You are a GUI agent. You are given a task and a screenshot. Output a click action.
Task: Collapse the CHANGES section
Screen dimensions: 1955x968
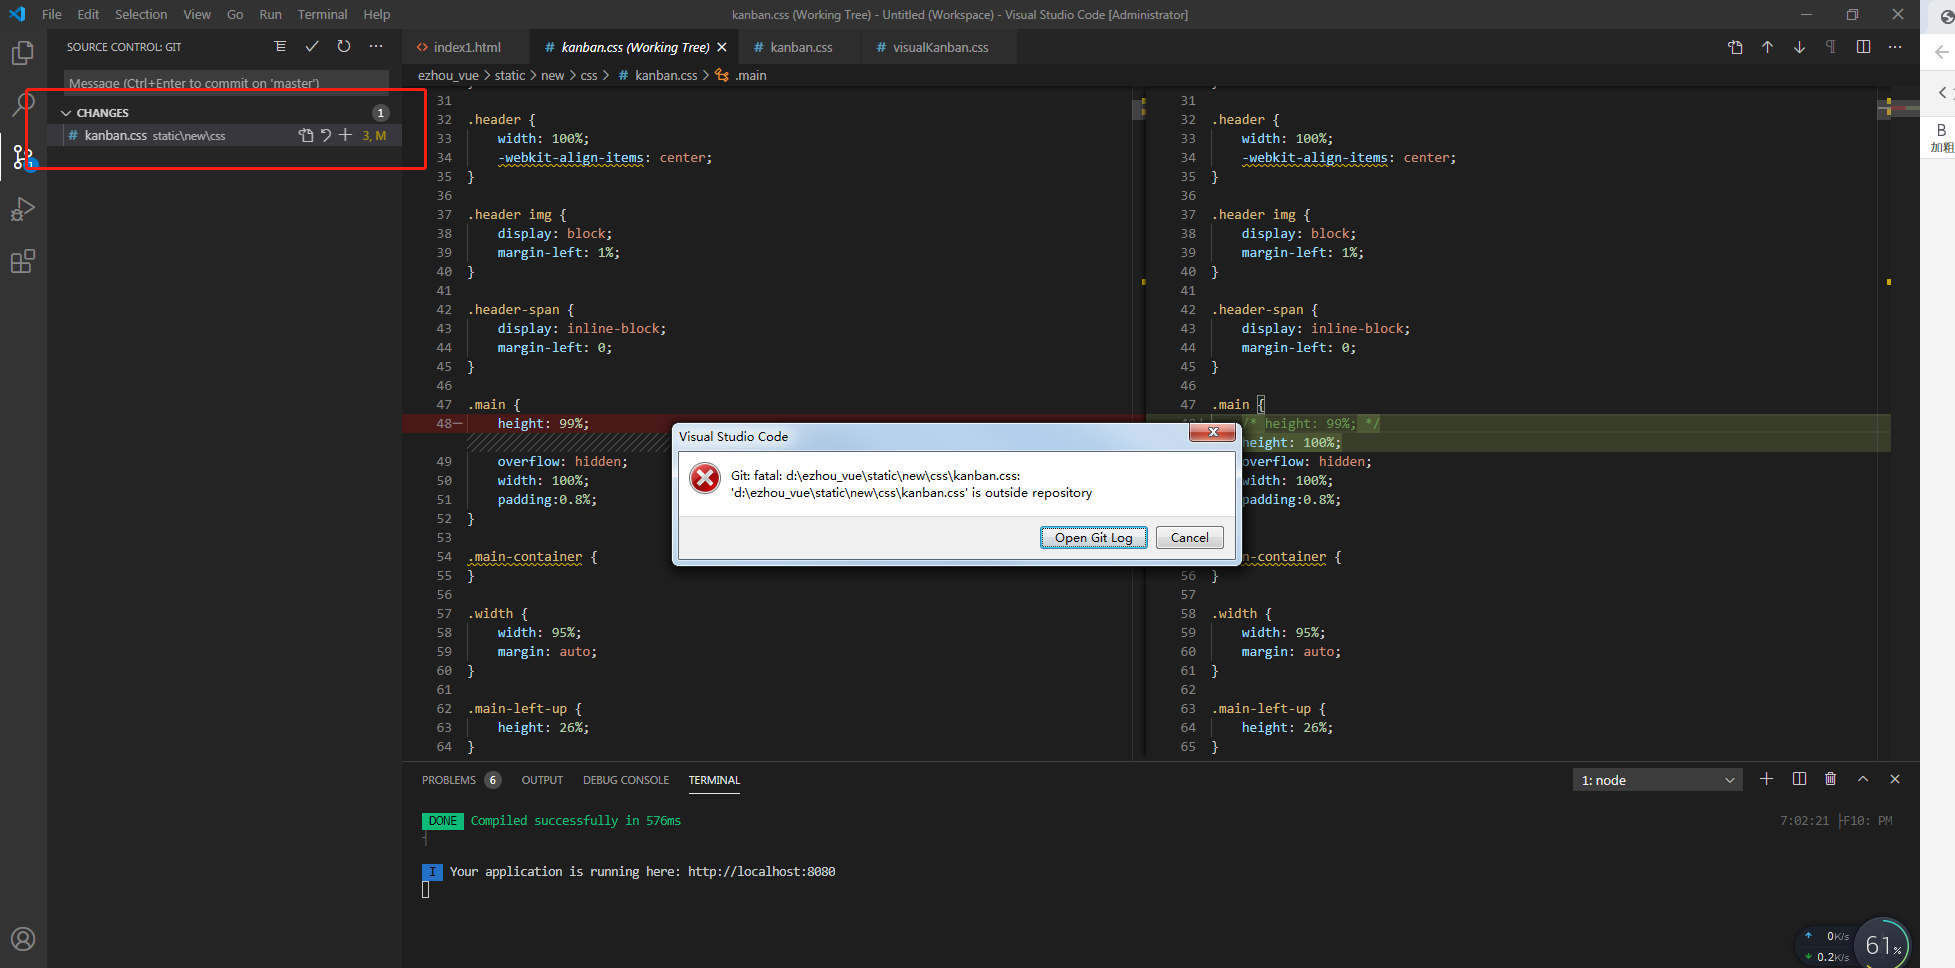(x=66, y=113)
